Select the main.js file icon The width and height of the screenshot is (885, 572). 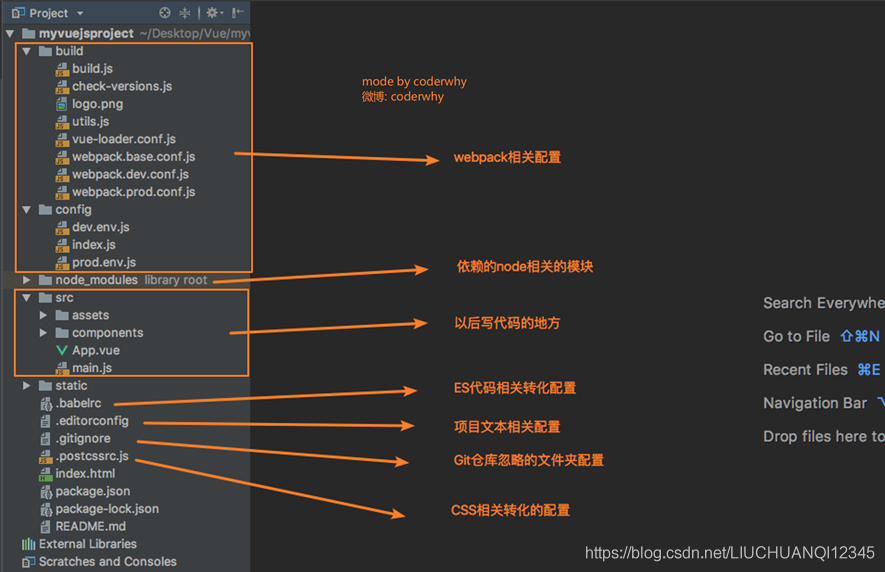click(62, 368)
